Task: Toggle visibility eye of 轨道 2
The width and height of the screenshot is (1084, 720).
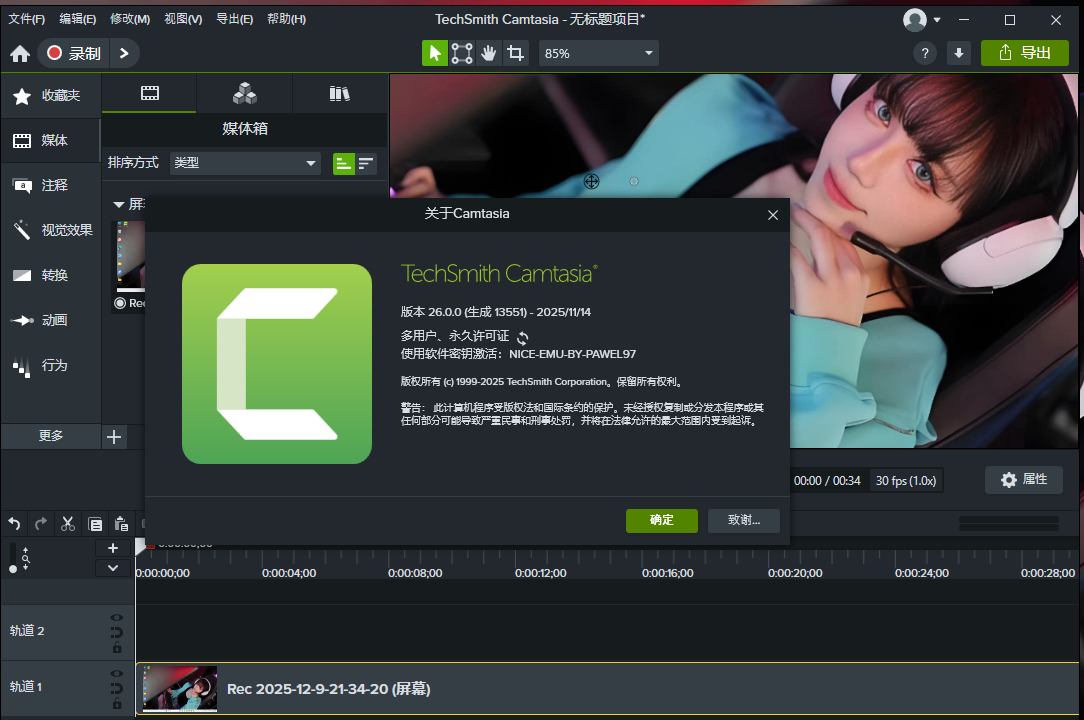Action: 116,618
